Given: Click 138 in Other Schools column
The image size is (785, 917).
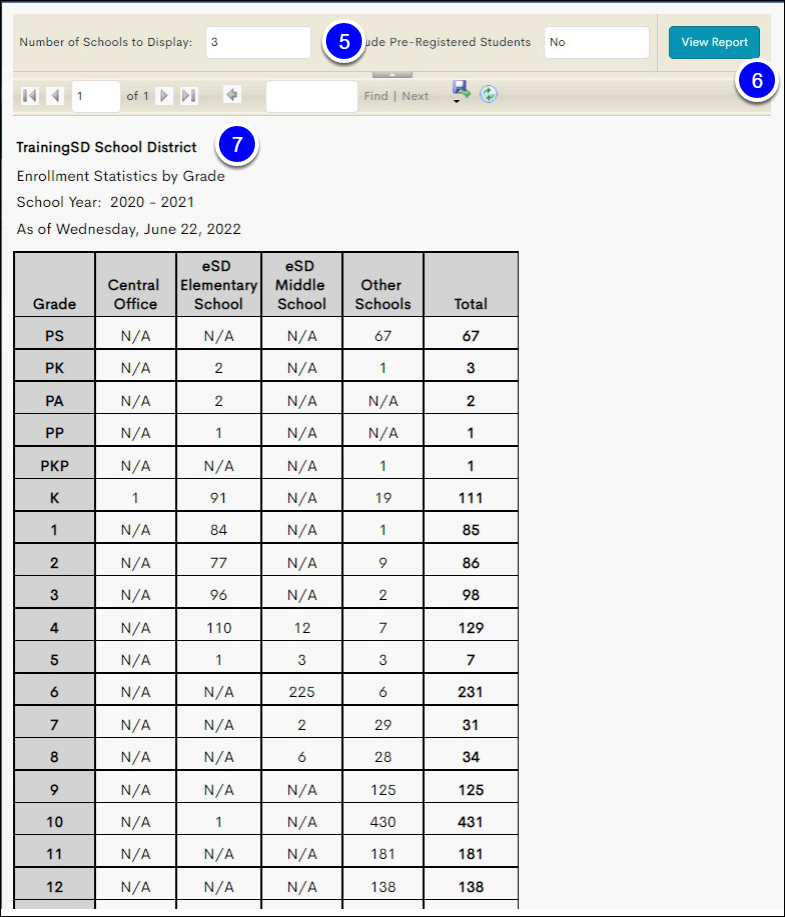Looking at the screenshot, I should [383, 887].
